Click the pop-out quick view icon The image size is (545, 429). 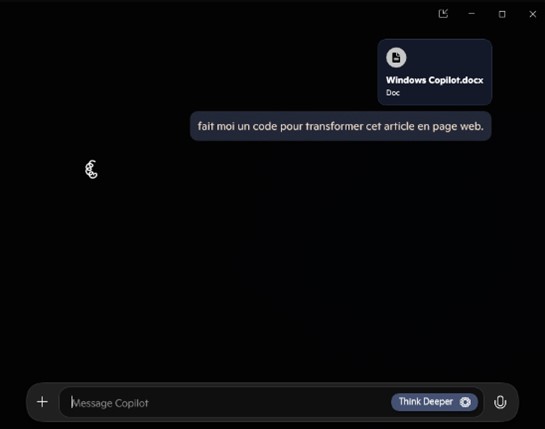(x=443, y=14)
